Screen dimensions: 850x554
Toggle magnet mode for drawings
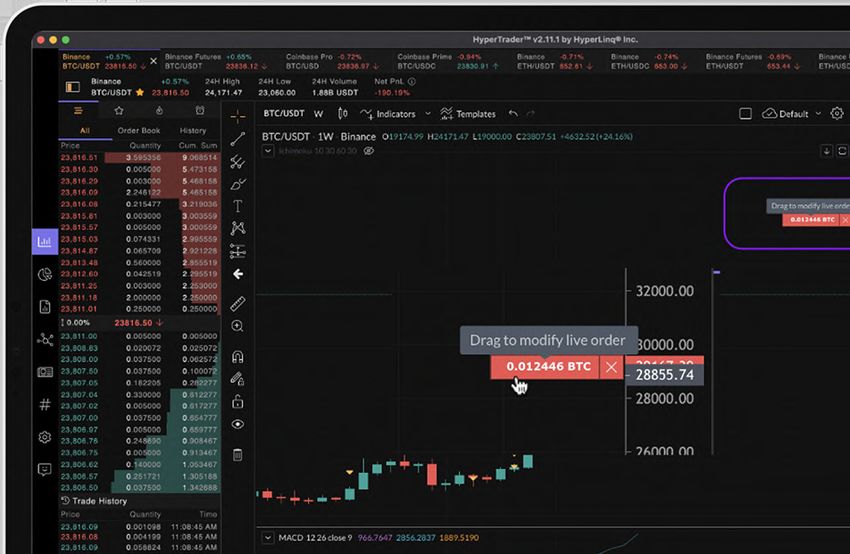[x=237, y=356]
